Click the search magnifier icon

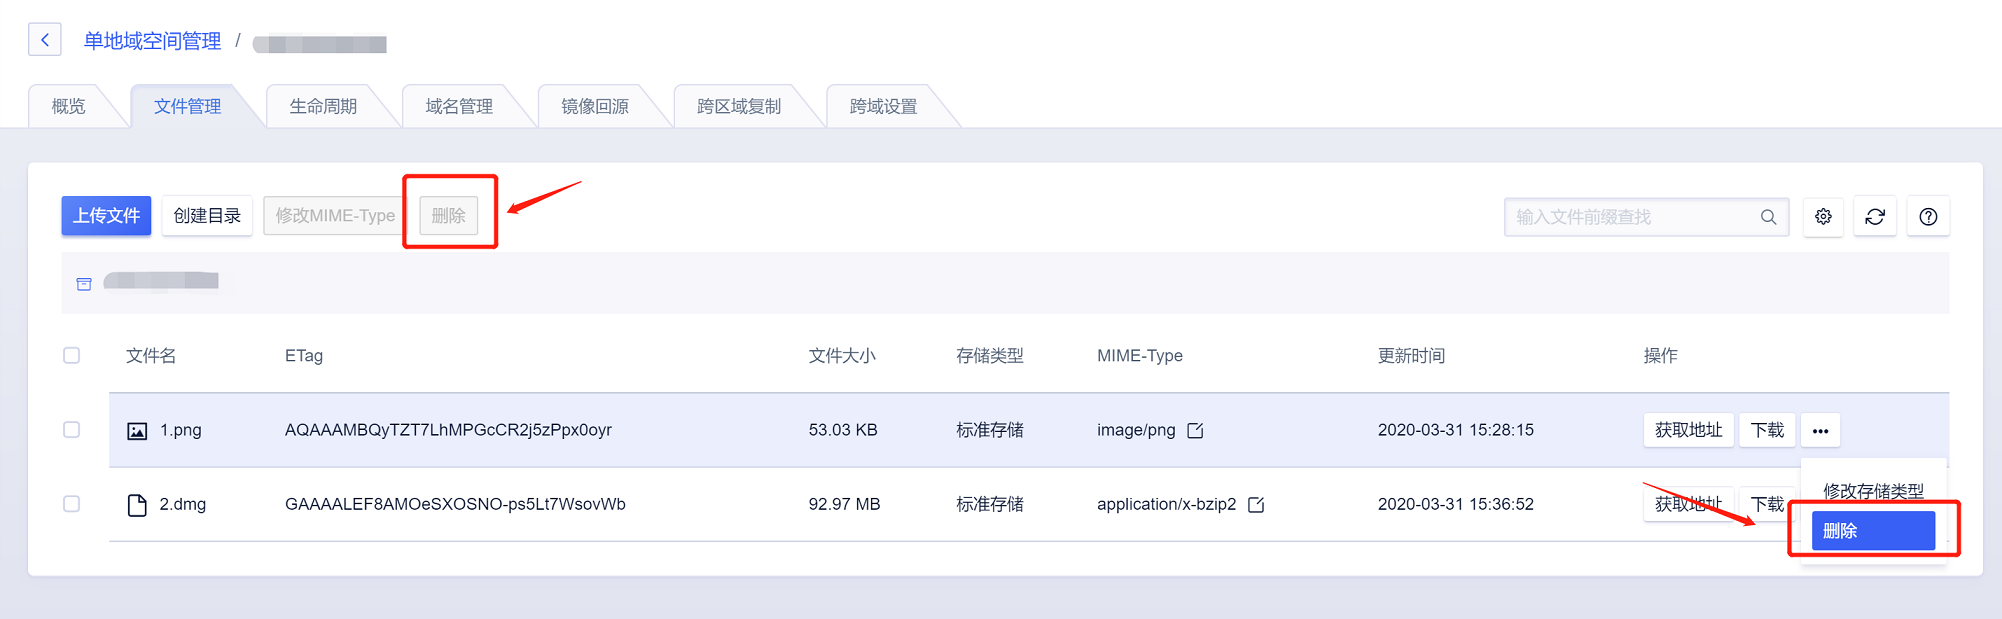click(x=1768, y=217)
